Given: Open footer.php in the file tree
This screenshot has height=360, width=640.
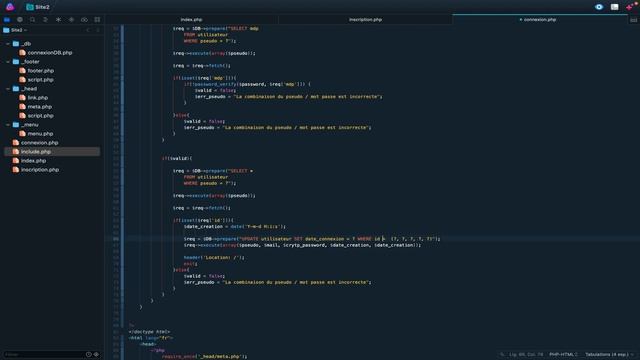Looking at the screenshot, I should pos(41,71).
